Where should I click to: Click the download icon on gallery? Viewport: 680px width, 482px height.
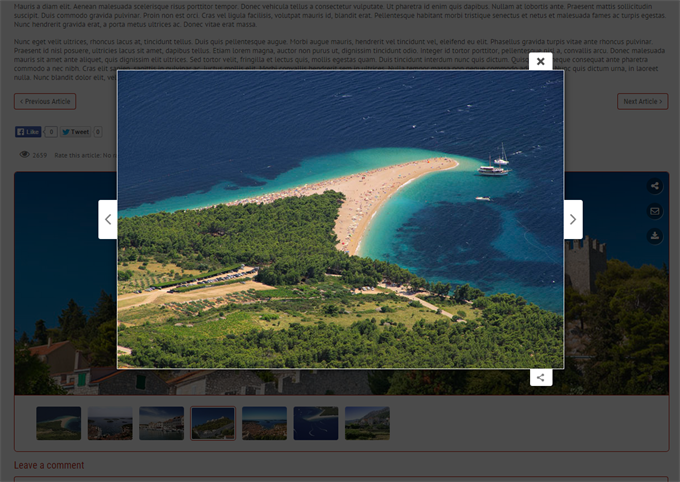click(x=654, y=236)
